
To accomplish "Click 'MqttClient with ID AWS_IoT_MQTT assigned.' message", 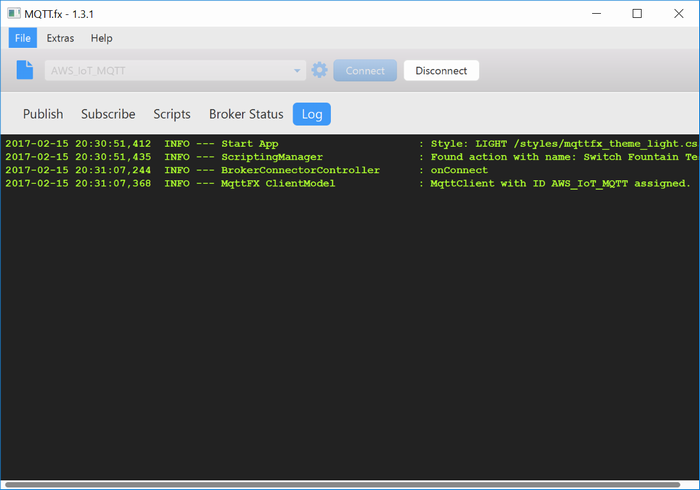I will pyautogui.click(x=560, y=183).
